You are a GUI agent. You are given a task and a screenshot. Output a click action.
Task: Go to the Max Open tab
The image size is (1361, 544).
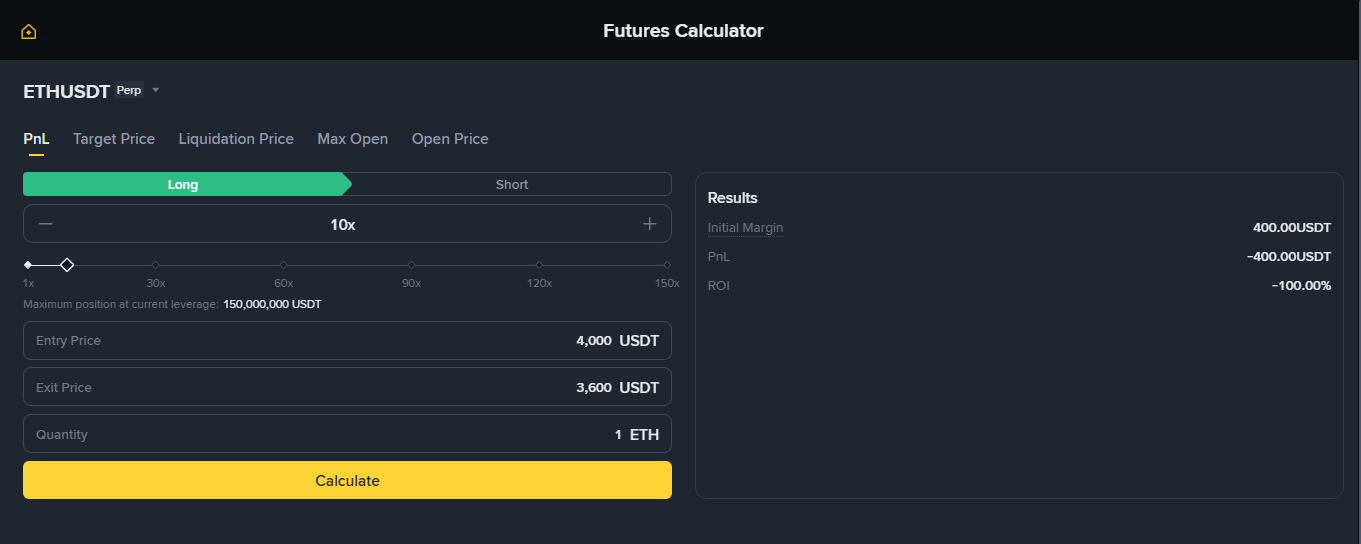coord(353,139)
